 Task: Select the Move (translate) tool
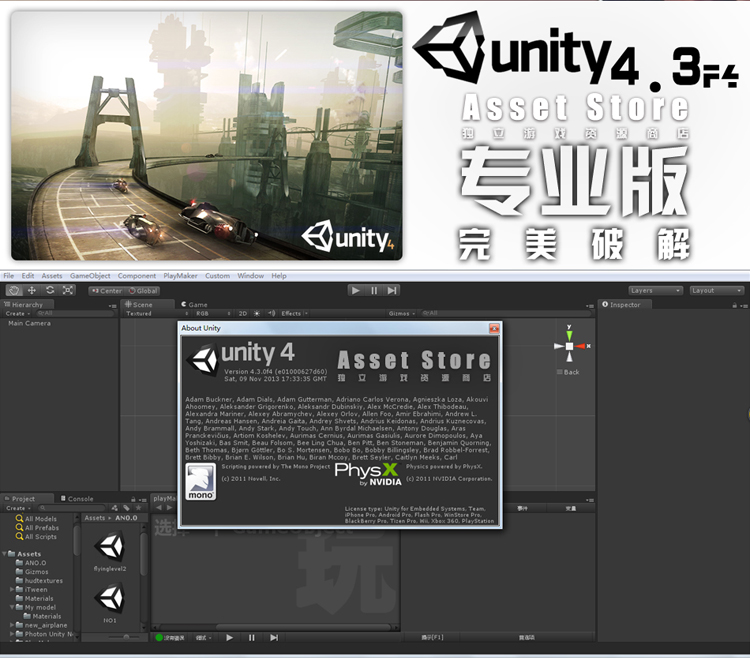click(x=32, y=290)
